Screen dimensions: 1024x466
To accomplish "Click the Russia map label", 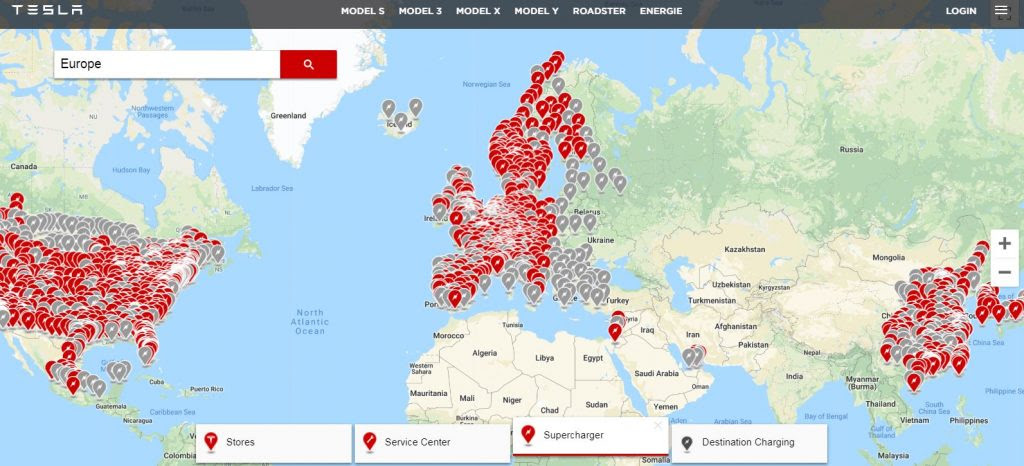I will click(851, 149).
